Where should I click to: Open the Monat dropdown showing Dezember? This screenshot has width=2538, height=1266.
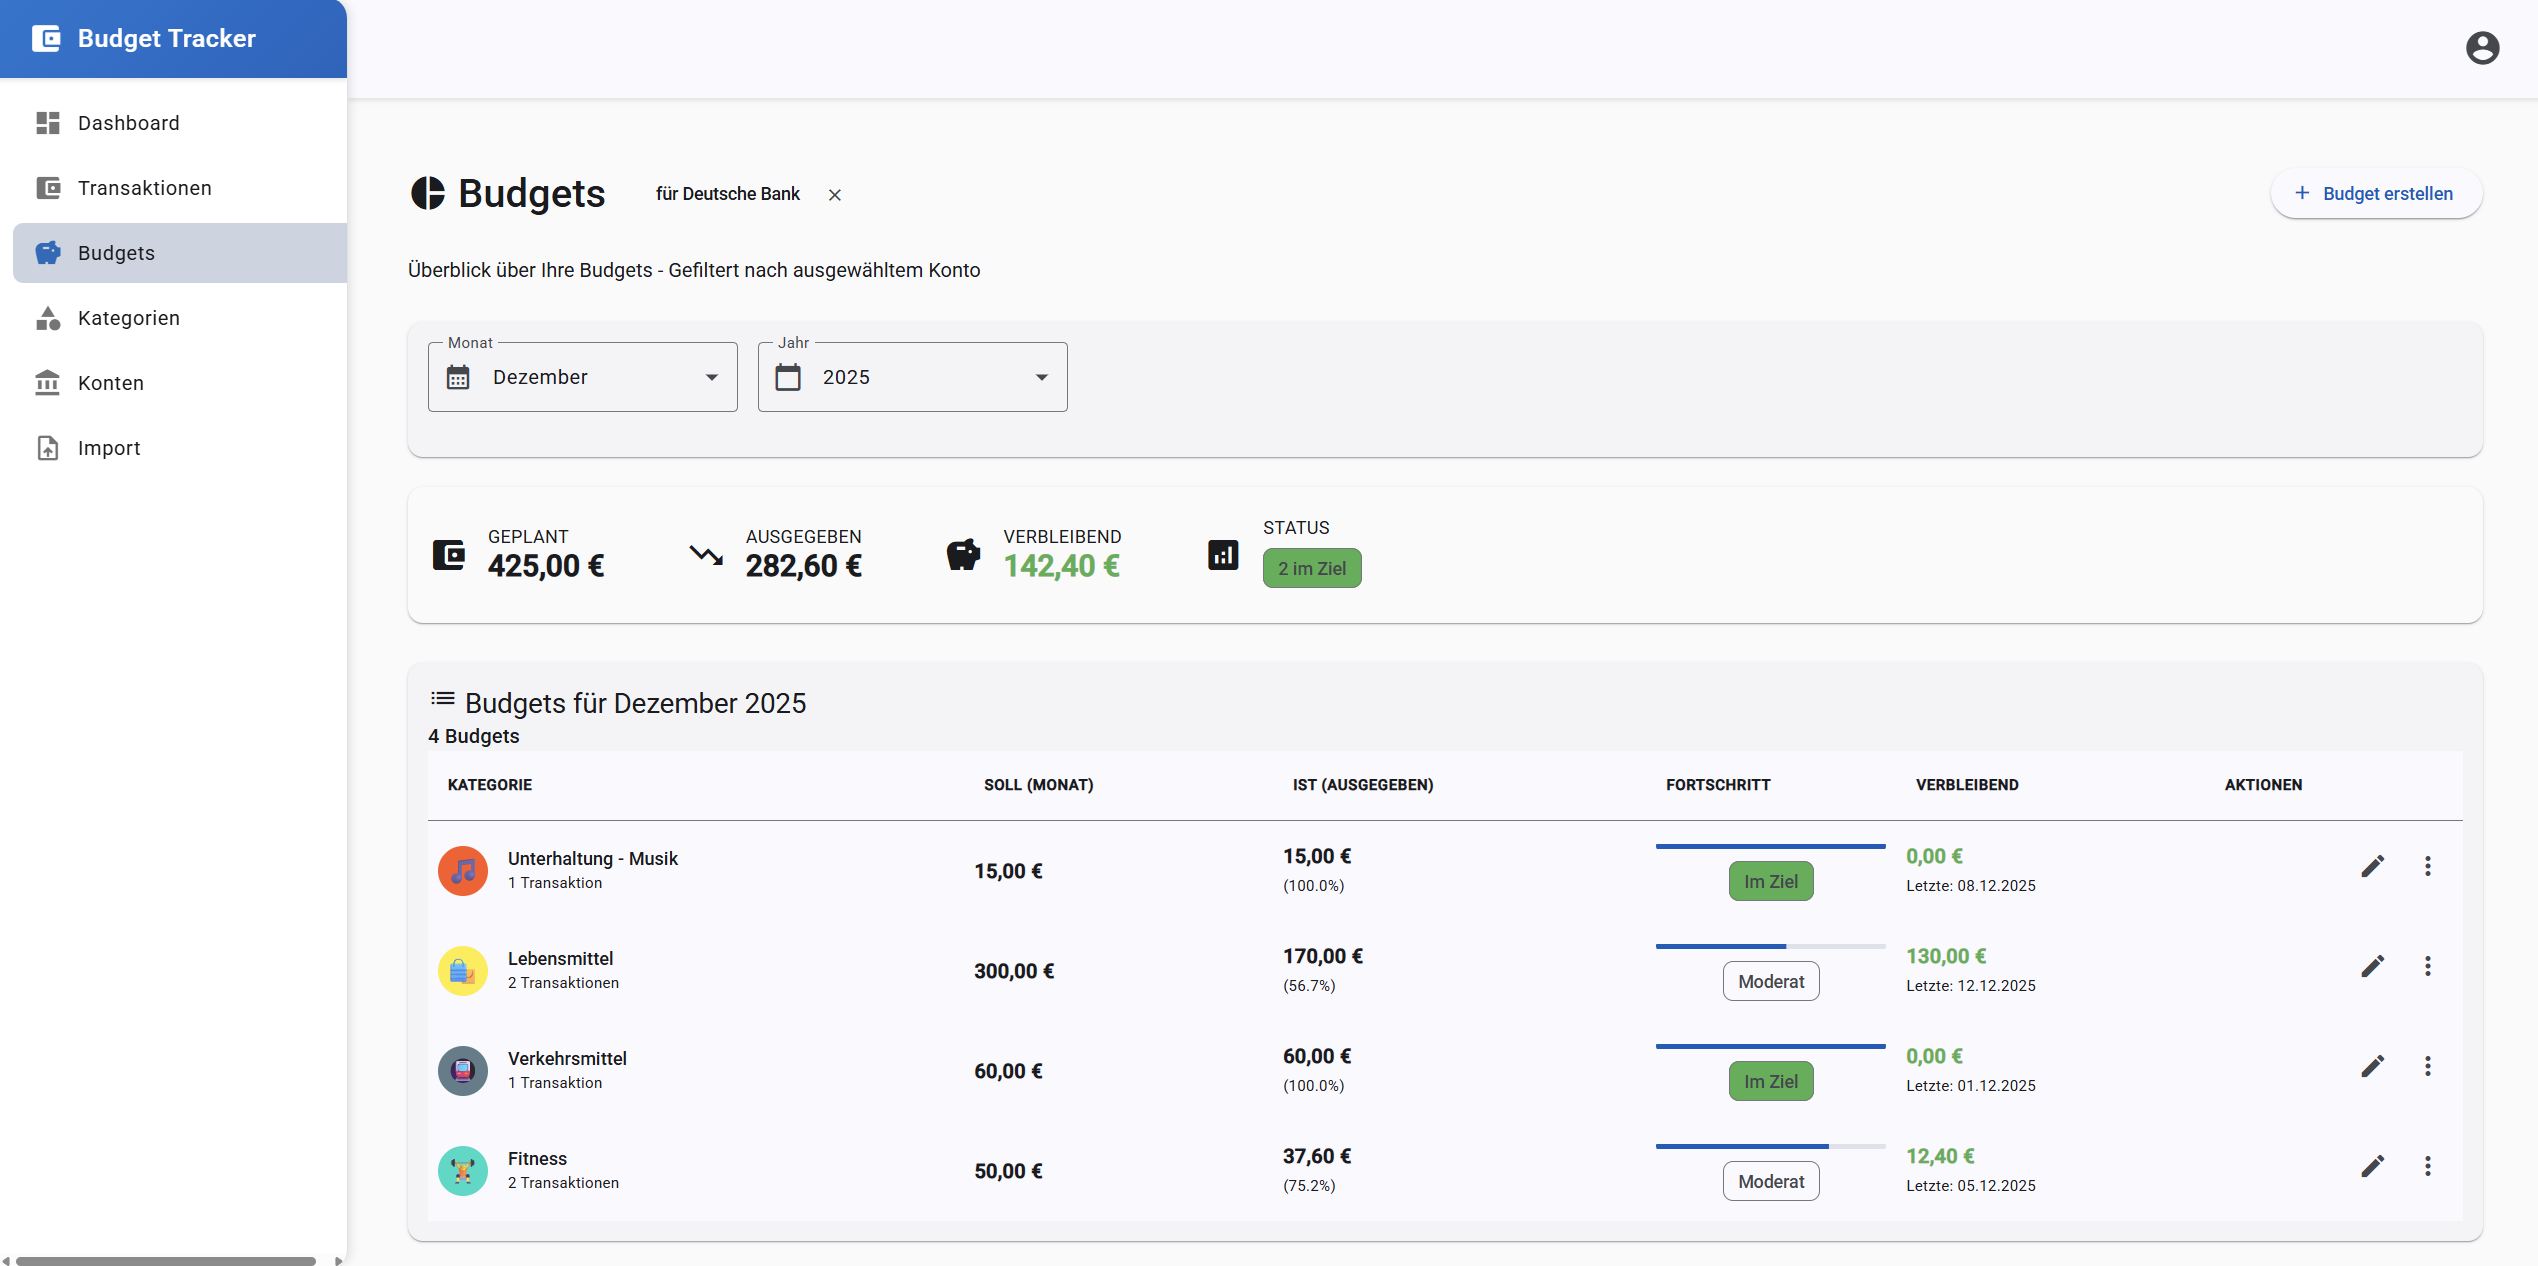pos(583,377)
